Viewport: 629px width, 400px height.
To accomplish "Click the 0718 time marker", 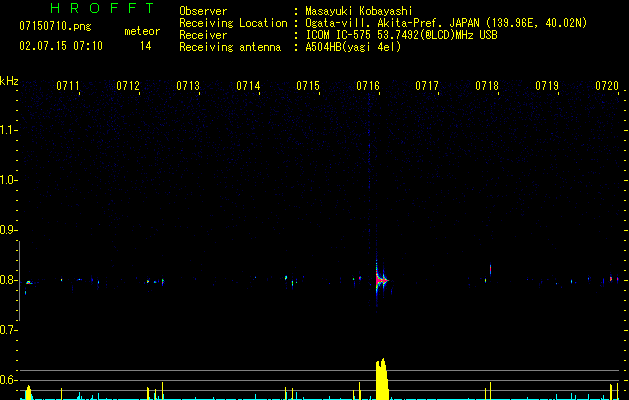I will 487,85.
